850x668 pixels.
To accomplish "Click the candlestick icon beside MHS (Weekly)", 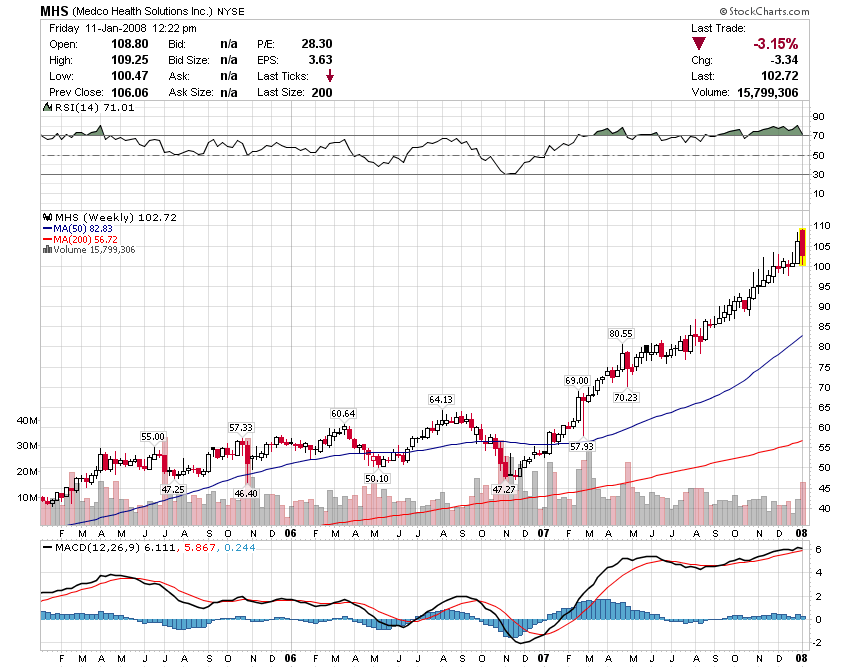I will point(47,217).
